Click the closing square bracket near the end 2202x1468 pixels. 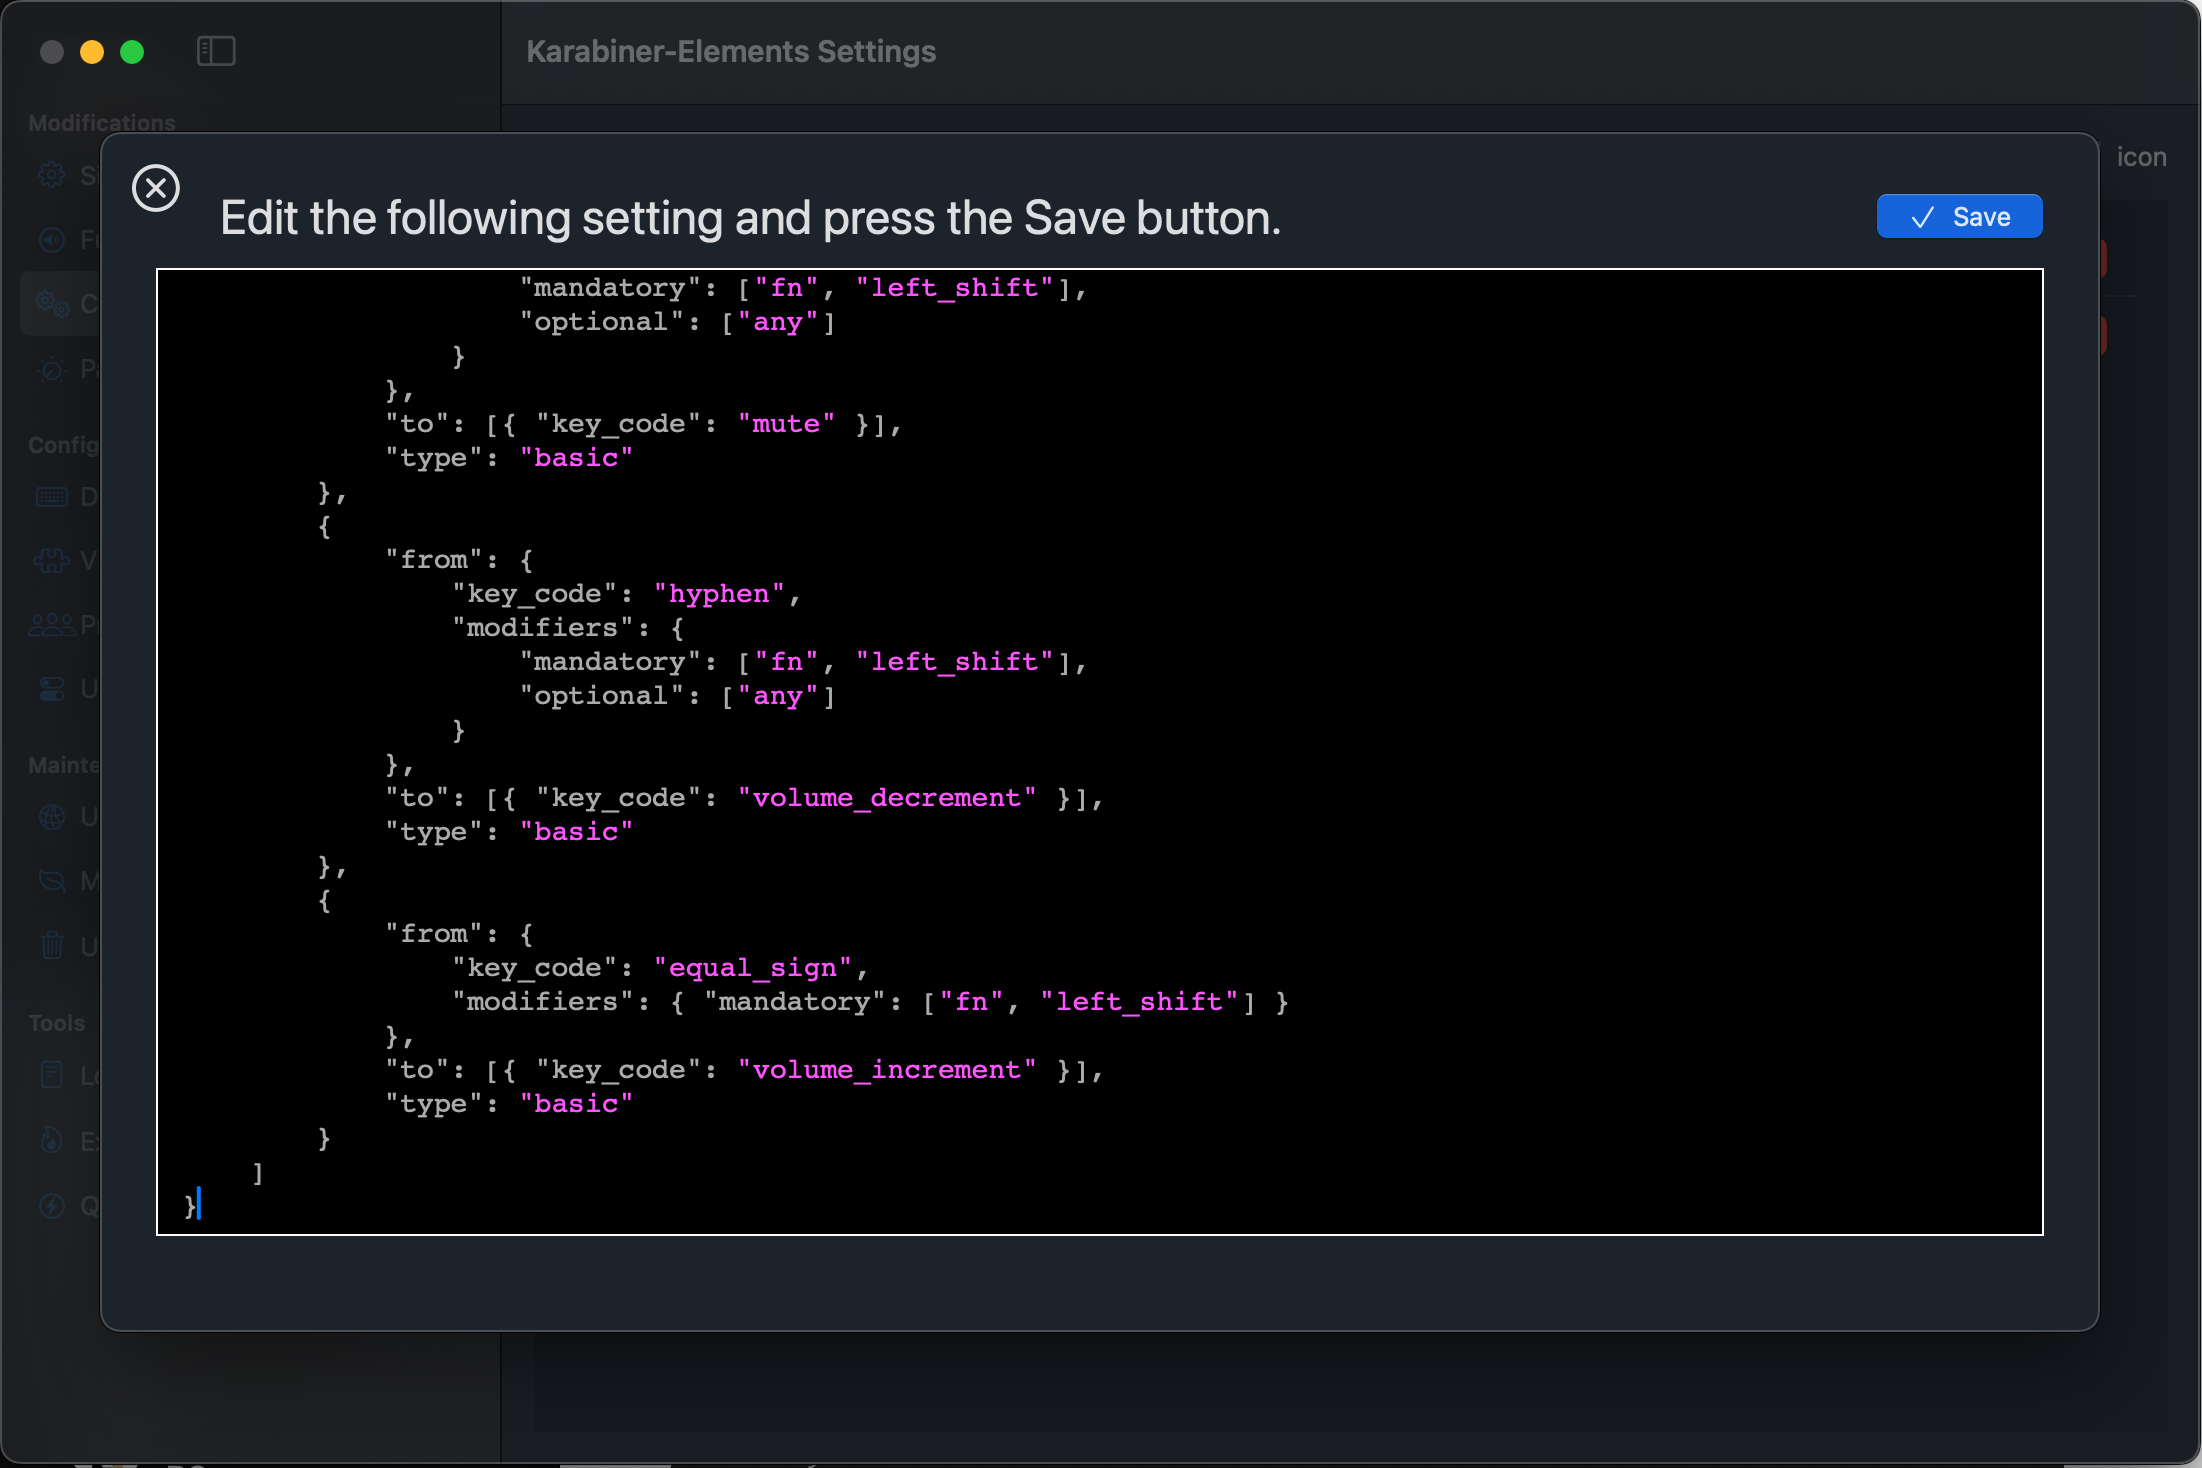[258, 1172]
